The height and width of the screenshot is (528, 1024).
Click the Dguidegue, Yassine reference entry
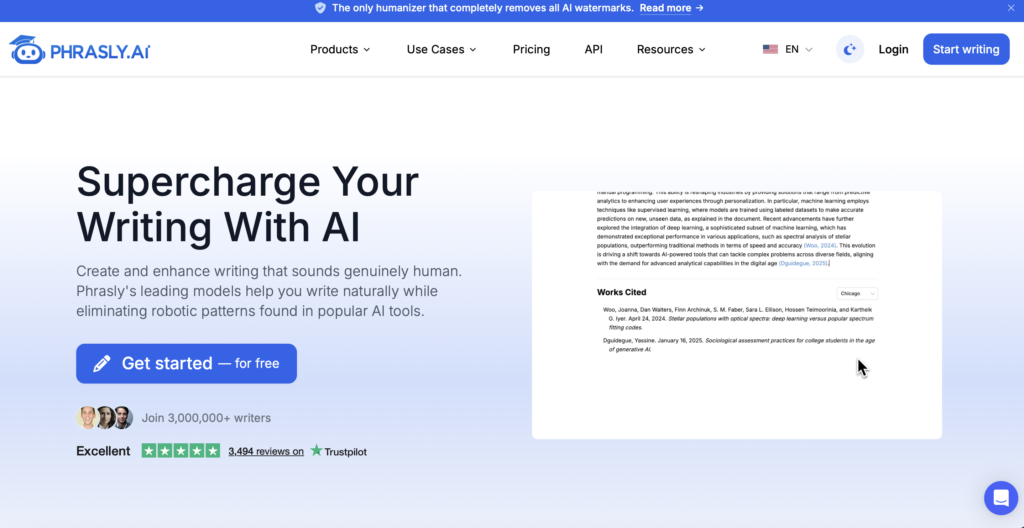739,345
